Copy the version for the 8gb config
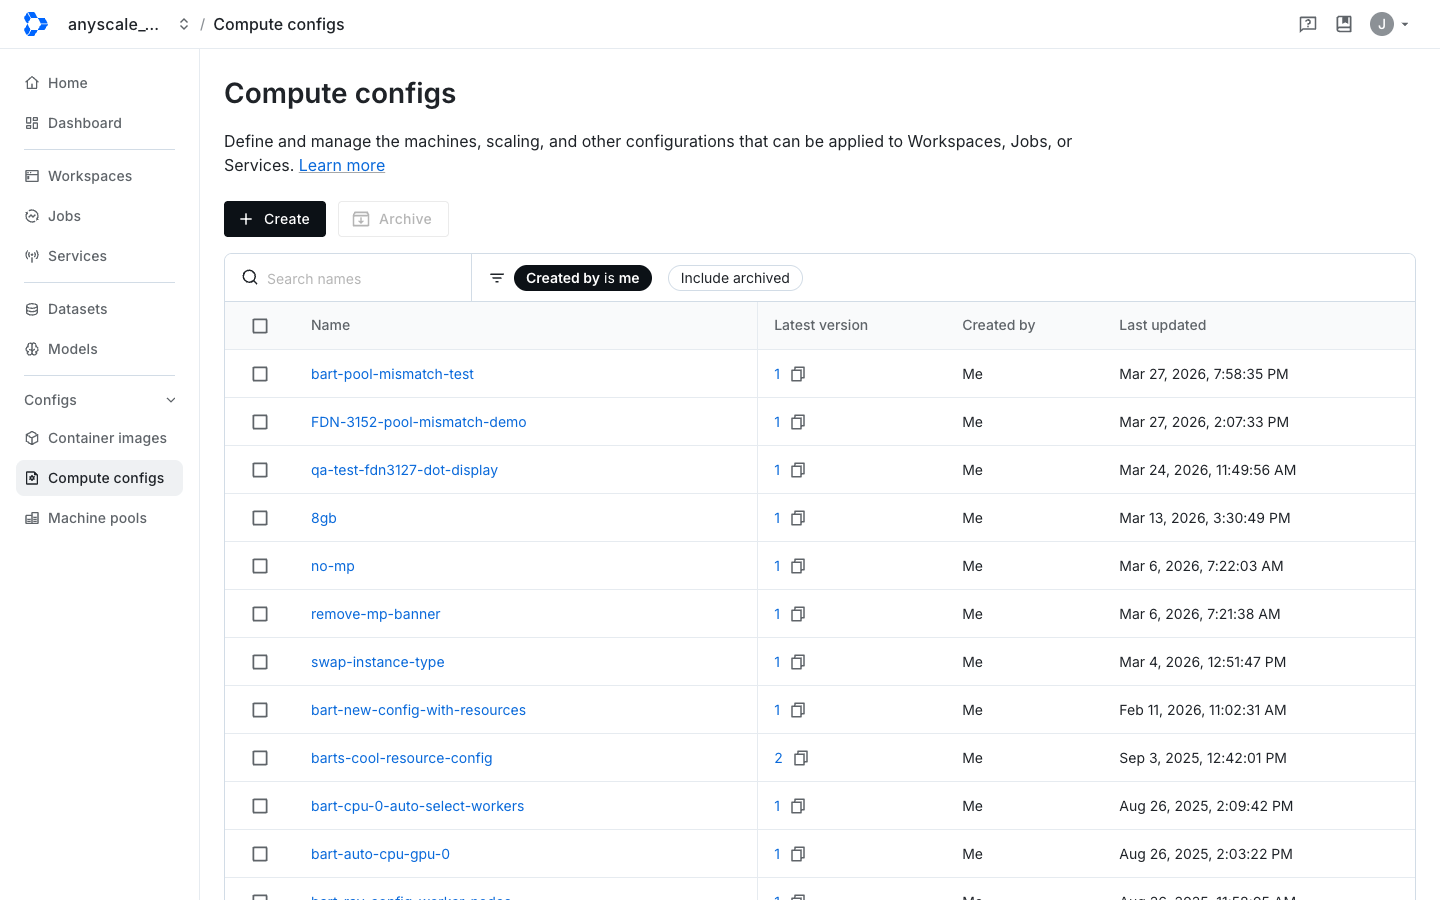Image resolution: width=1440 pixels, height=900 pixels. point(798,518)
